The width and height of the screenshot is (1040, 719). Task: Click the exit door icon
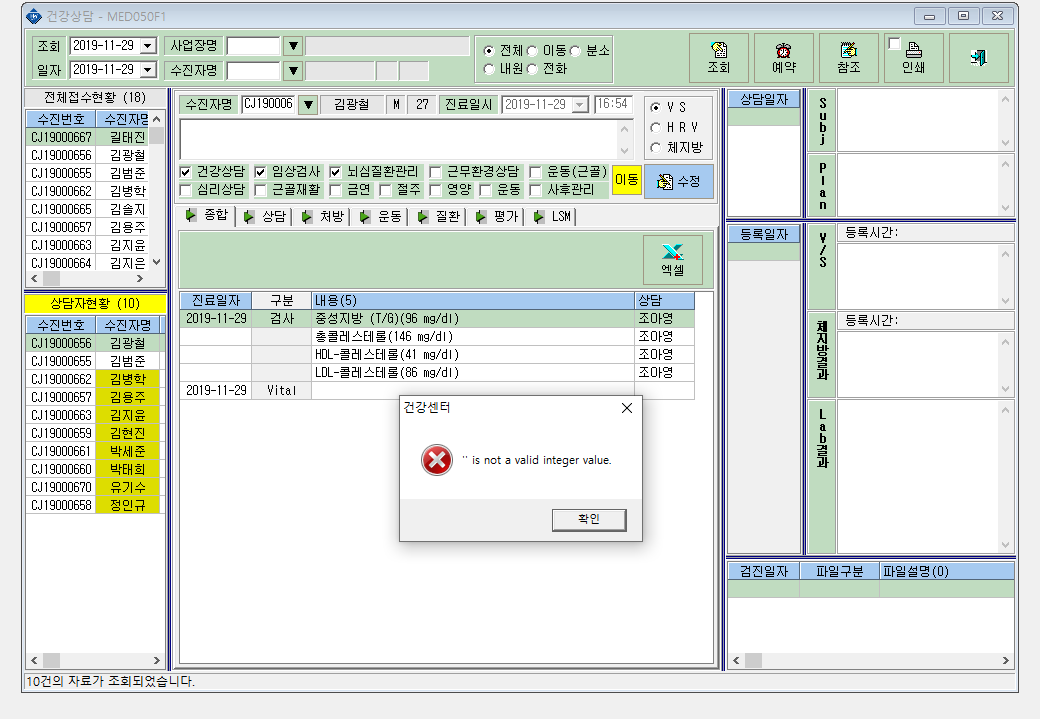[978, 58]
